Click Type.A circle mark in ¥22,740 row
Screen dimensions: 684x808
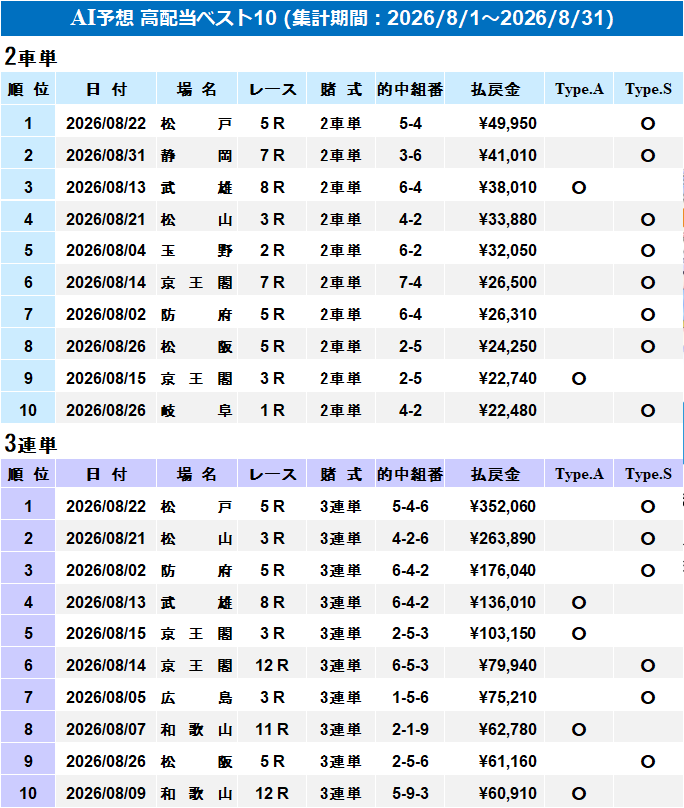tap(579, 379)
